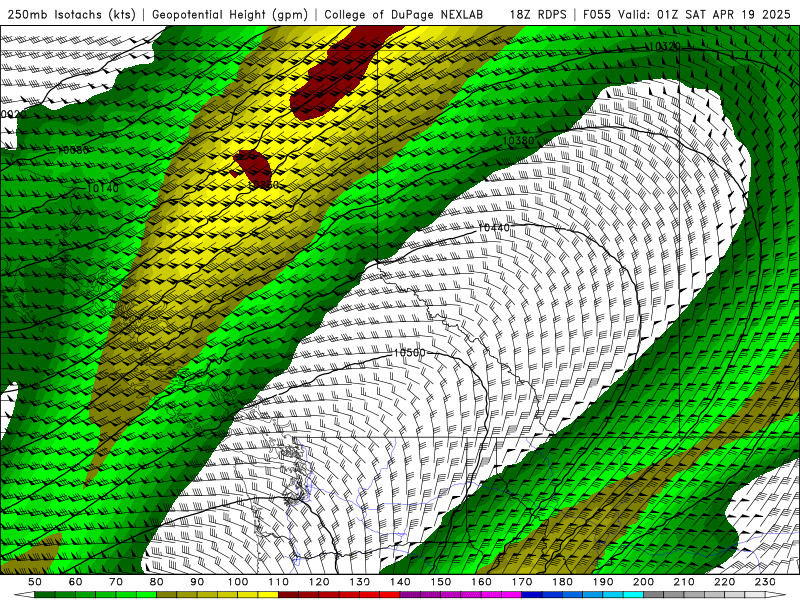
Task: Click the 150 value on the color scale
Action: click(441, 582)
